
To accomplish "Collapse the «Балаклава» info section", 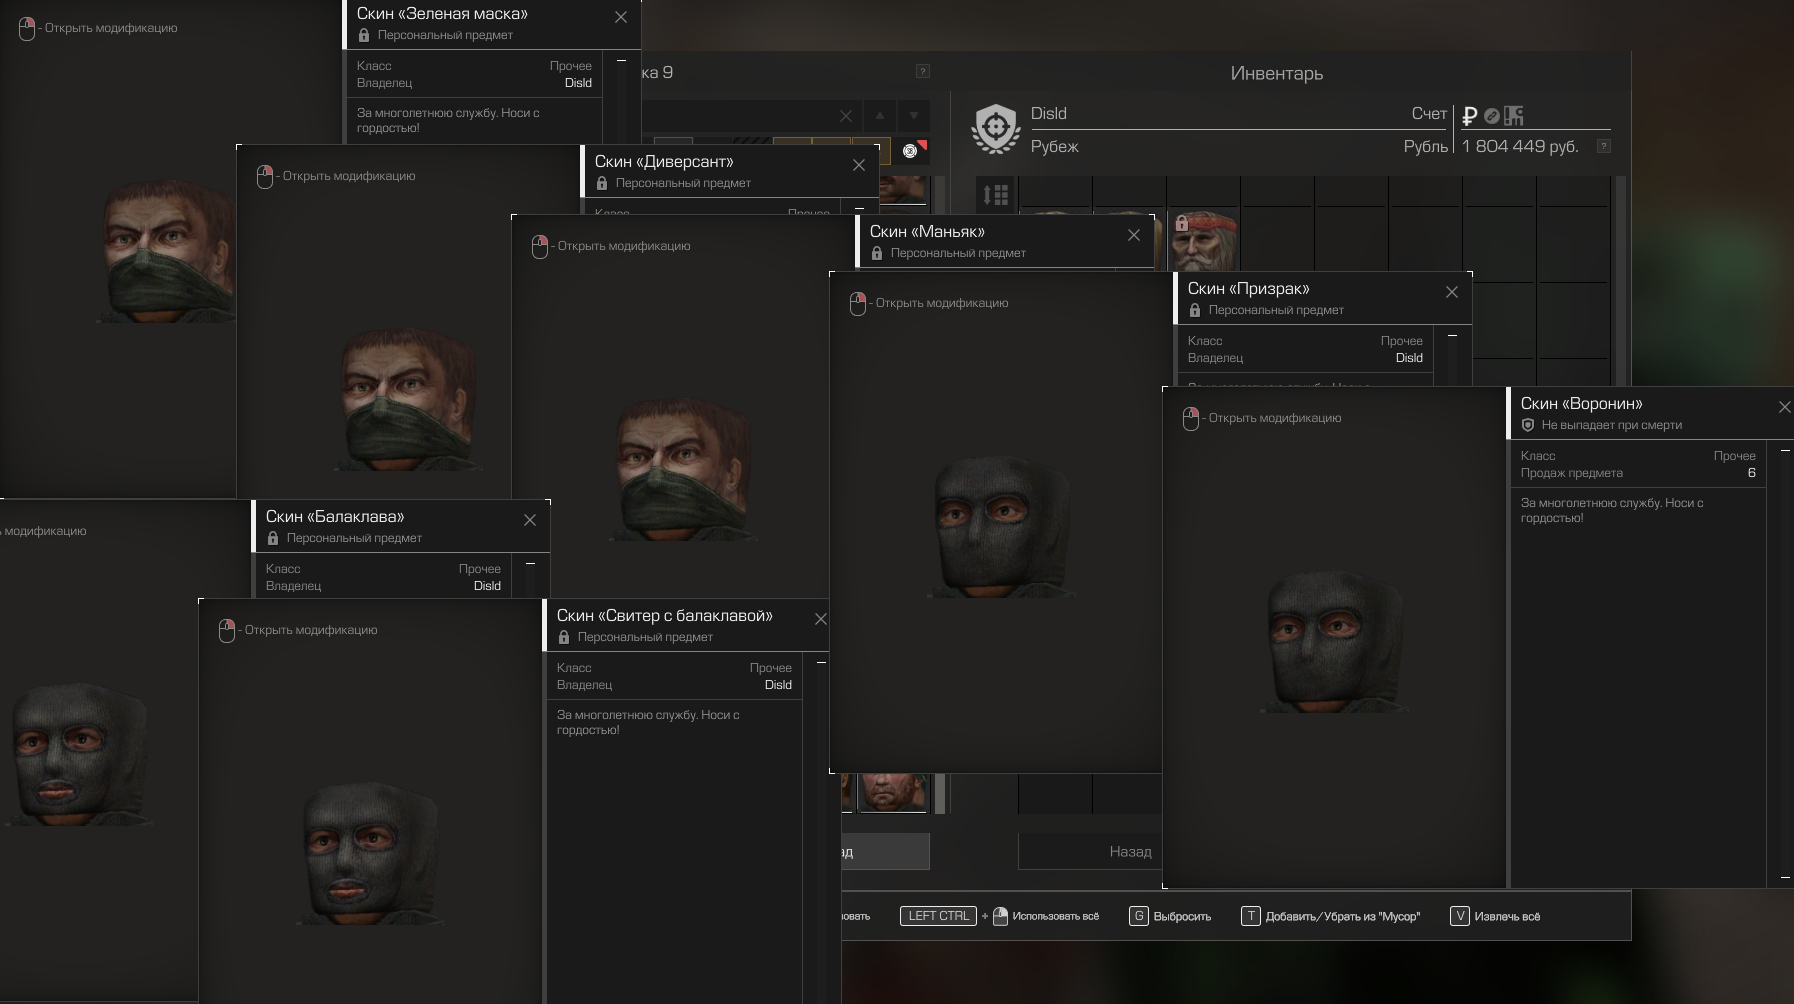I will (530, 564).
